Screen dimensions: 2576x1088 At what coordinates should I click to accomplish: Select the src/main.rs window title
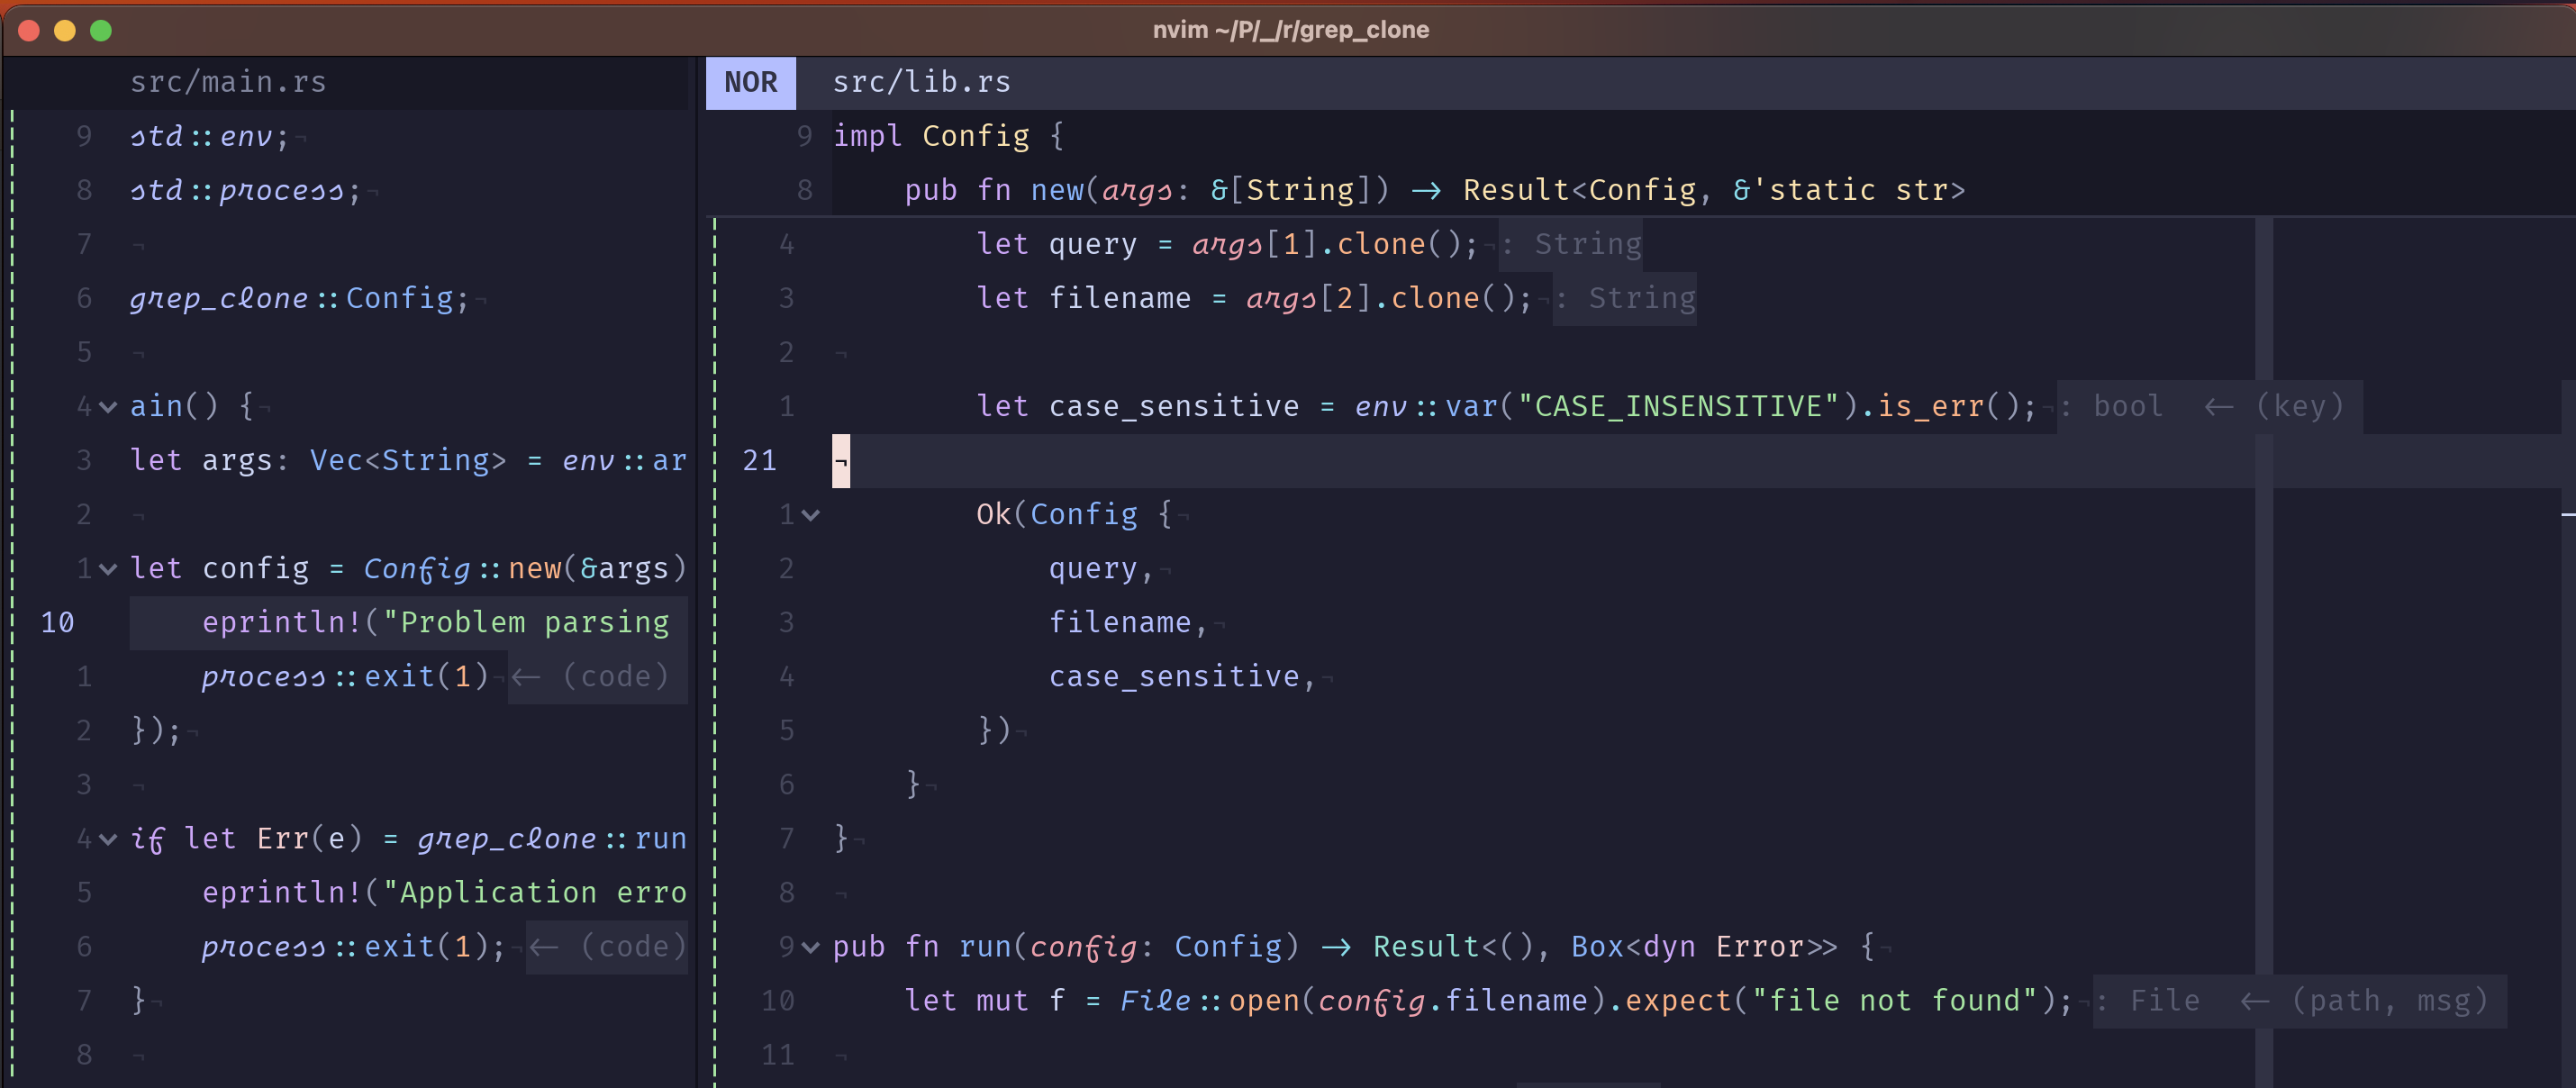tap(228, 82)
